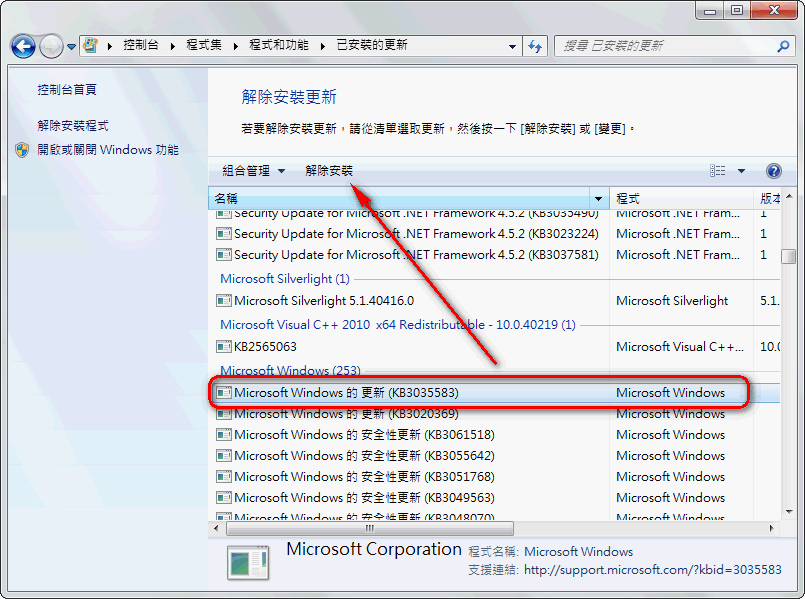Click 解除安裝 in the toolbar
Image resolution: width=805 pixels, height=599 pixels.
(329, 171)
